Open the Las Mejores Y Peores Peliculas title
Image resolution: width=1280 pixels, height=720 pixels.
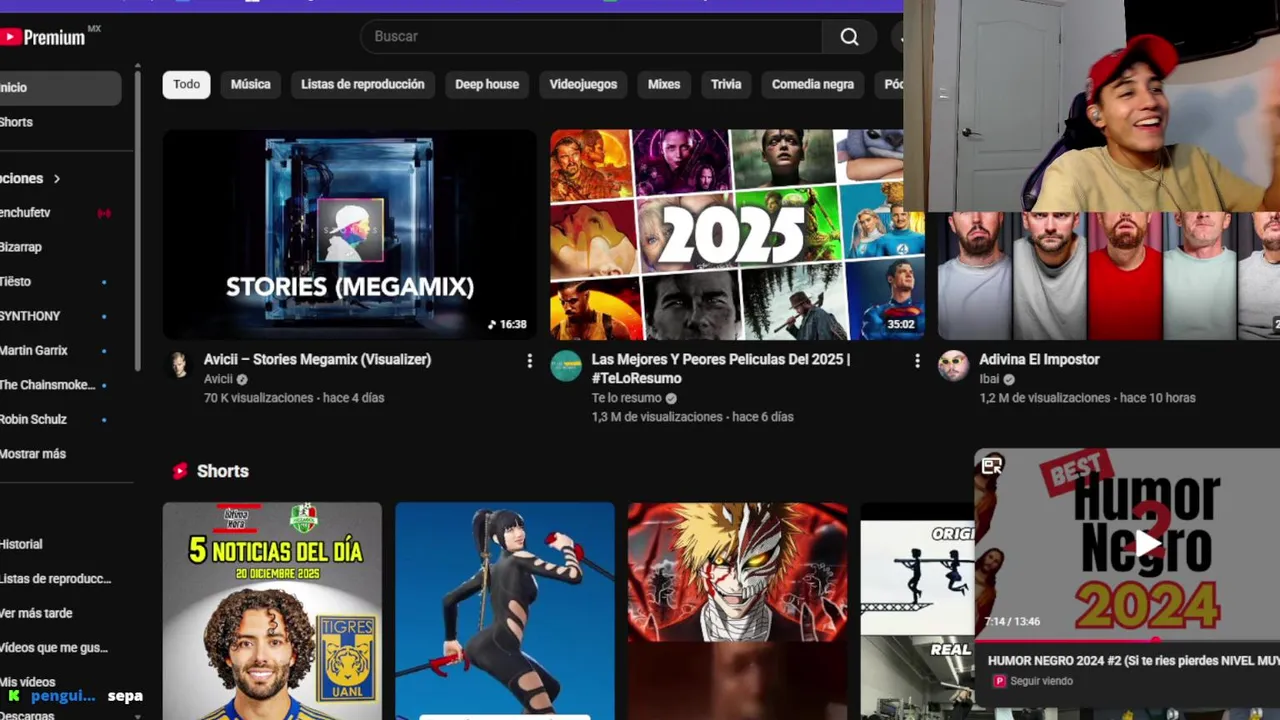pos(721,369)
